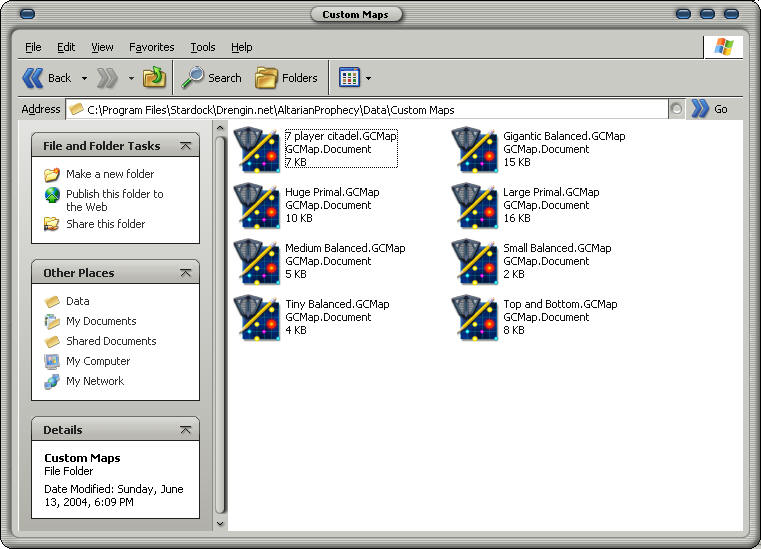Click the 7 player citadel.GCMap filename
This screenshot has width=761, height=549.
[341, 136]
